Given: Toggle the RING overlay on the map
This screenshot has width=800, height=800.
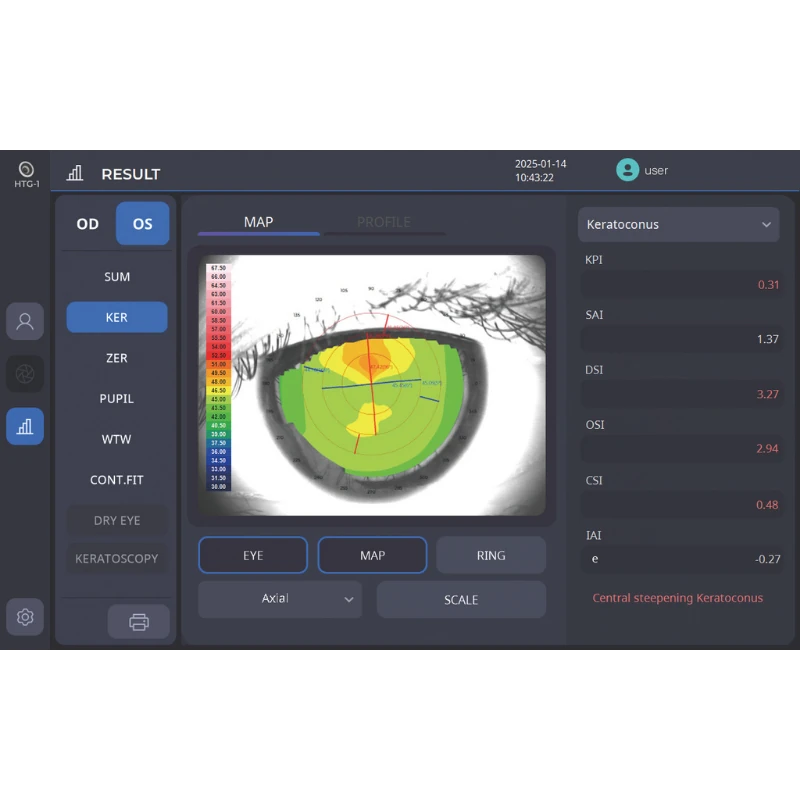Looking at the screenshot, I should coord(491,555).
